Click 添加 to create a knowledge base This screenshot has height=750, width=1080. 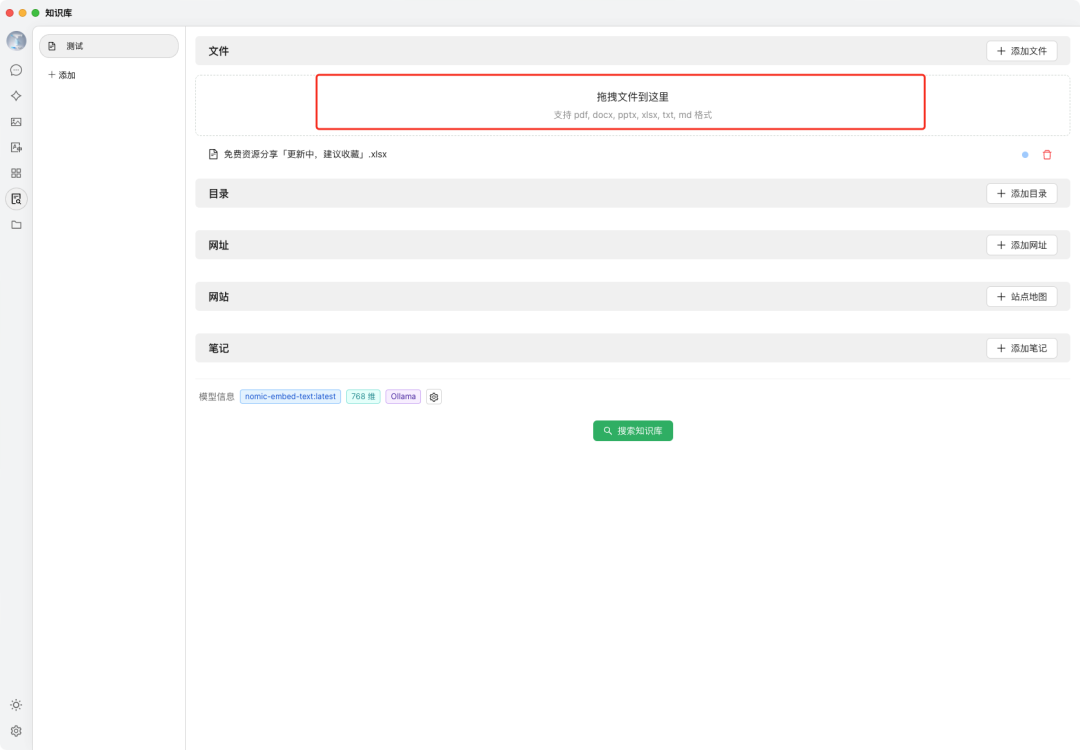62,74
